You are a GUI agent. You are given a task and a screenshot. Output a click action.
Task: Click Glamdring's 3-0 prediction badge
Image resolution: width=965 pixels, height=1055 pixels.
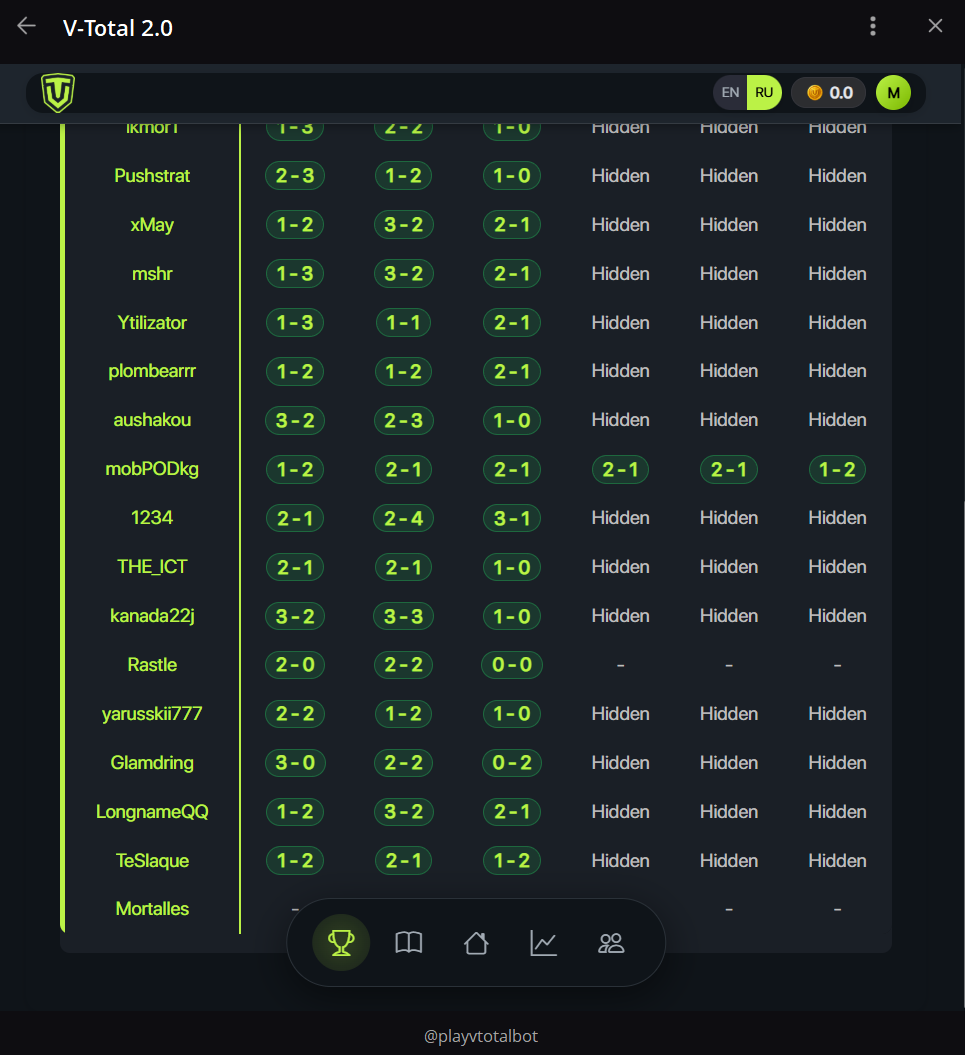tap(295, 763)
